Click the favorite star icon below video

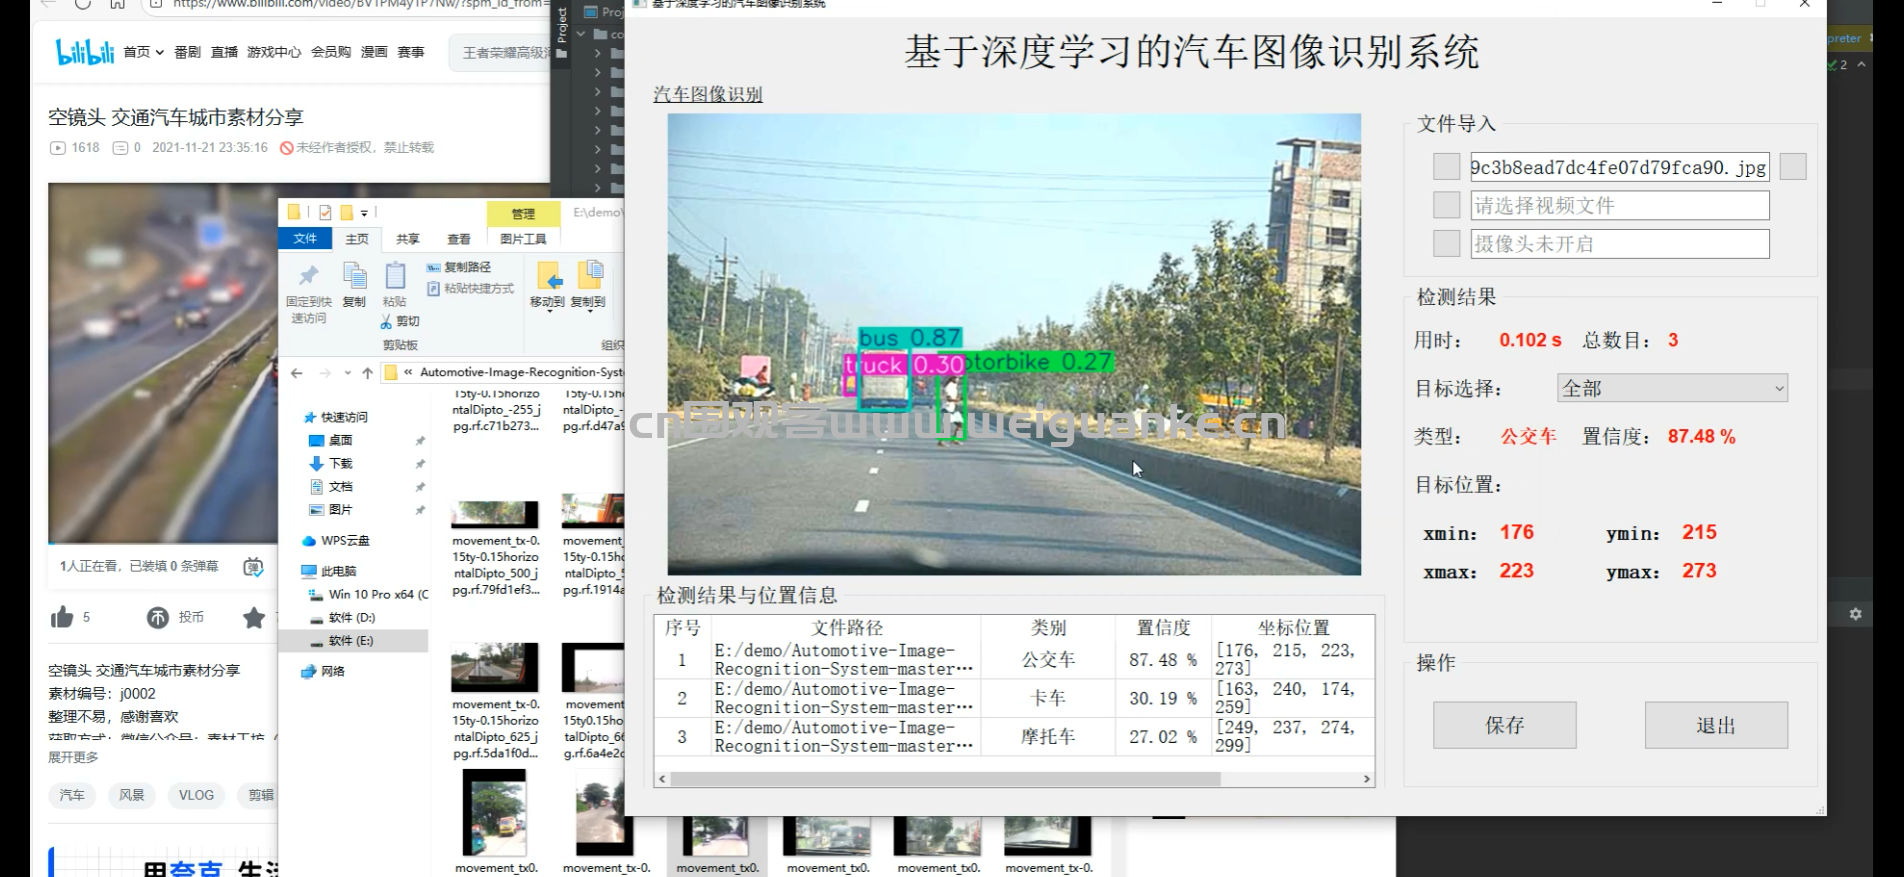254,617
